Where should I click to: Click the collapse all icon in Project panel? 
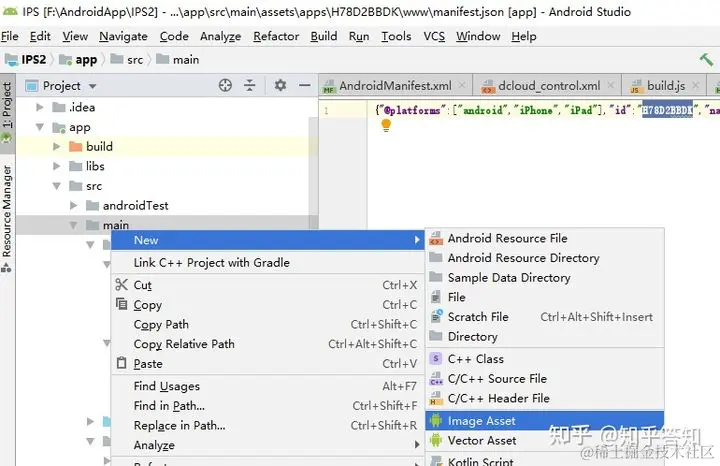[249, 85]
